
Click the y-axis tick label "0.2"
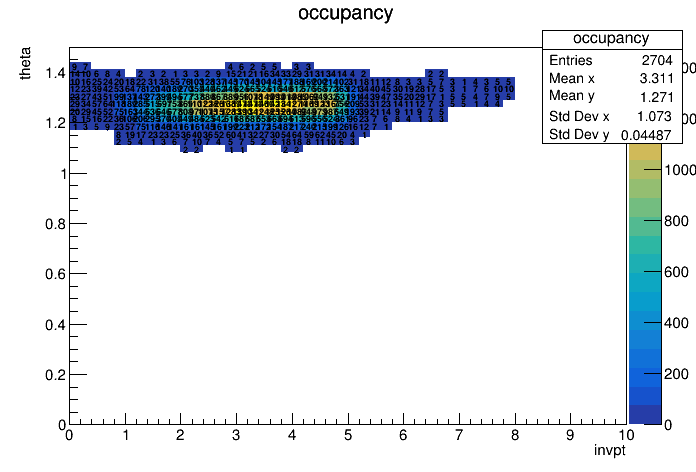click(x=55, y=375)
